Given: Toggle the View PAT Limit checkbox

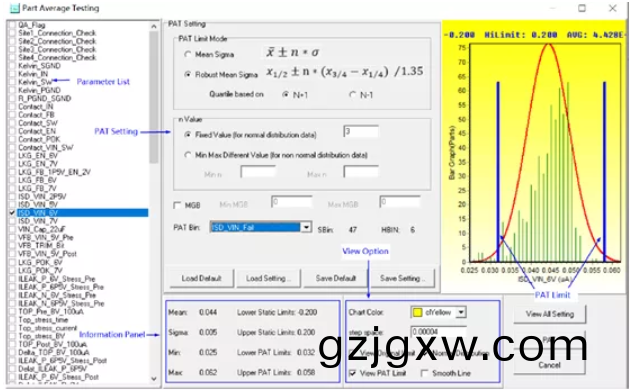Looking at the screenshot, I should 353,373.
